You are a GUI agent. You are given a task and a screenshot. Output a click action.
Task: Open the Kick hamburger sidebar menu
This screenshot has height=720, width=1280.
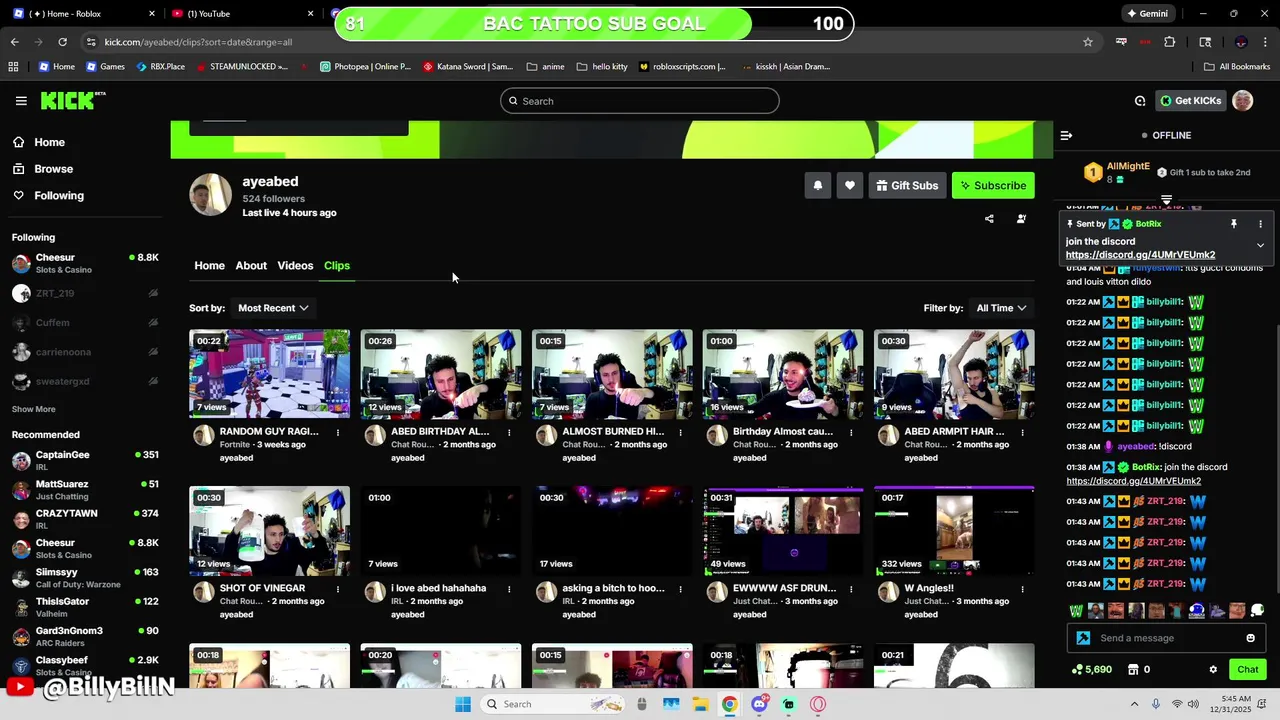pos(21,101)
